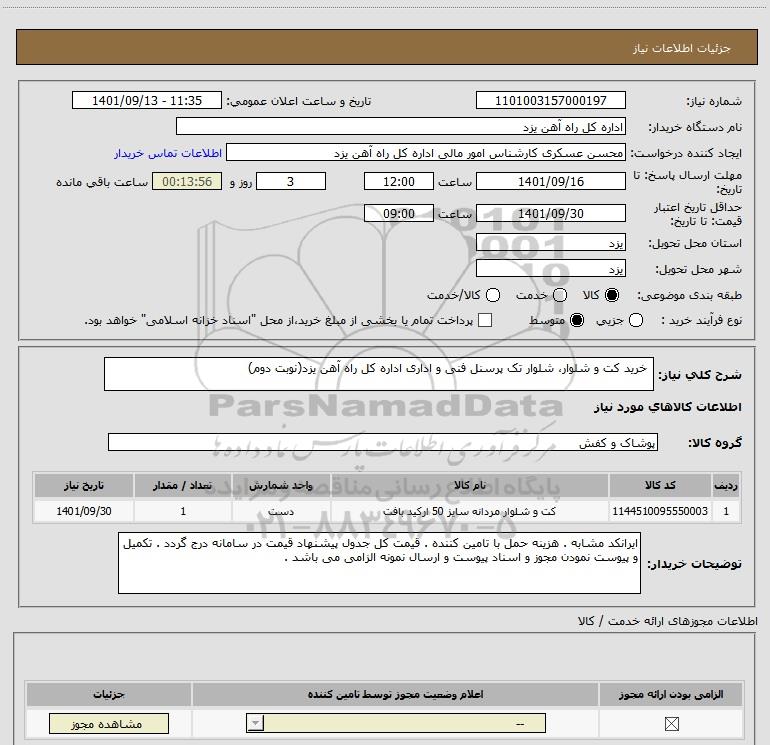
Task: Click delivery province field یزد
Action: pyautogui.click(x=550, y=243)
